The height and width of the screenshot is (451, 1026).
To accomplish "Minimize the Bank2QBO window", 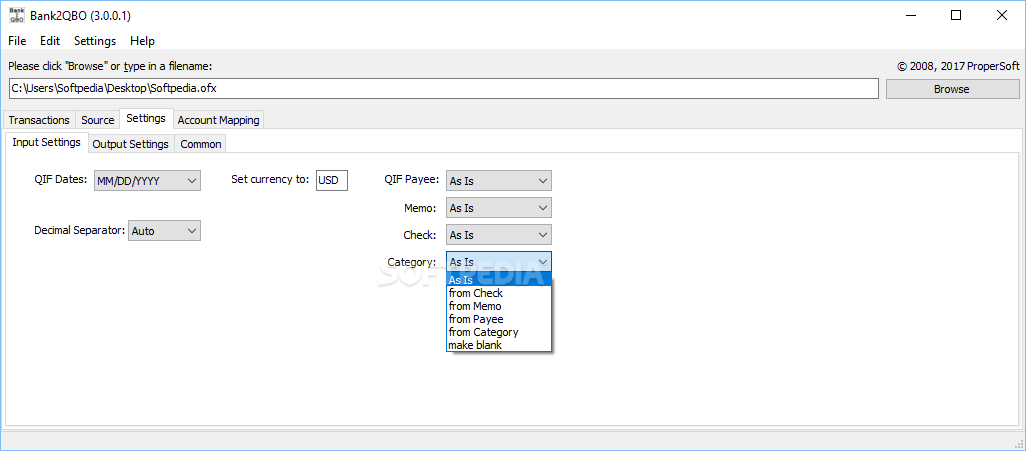I will pyautogui.click(x=911, y=16).
